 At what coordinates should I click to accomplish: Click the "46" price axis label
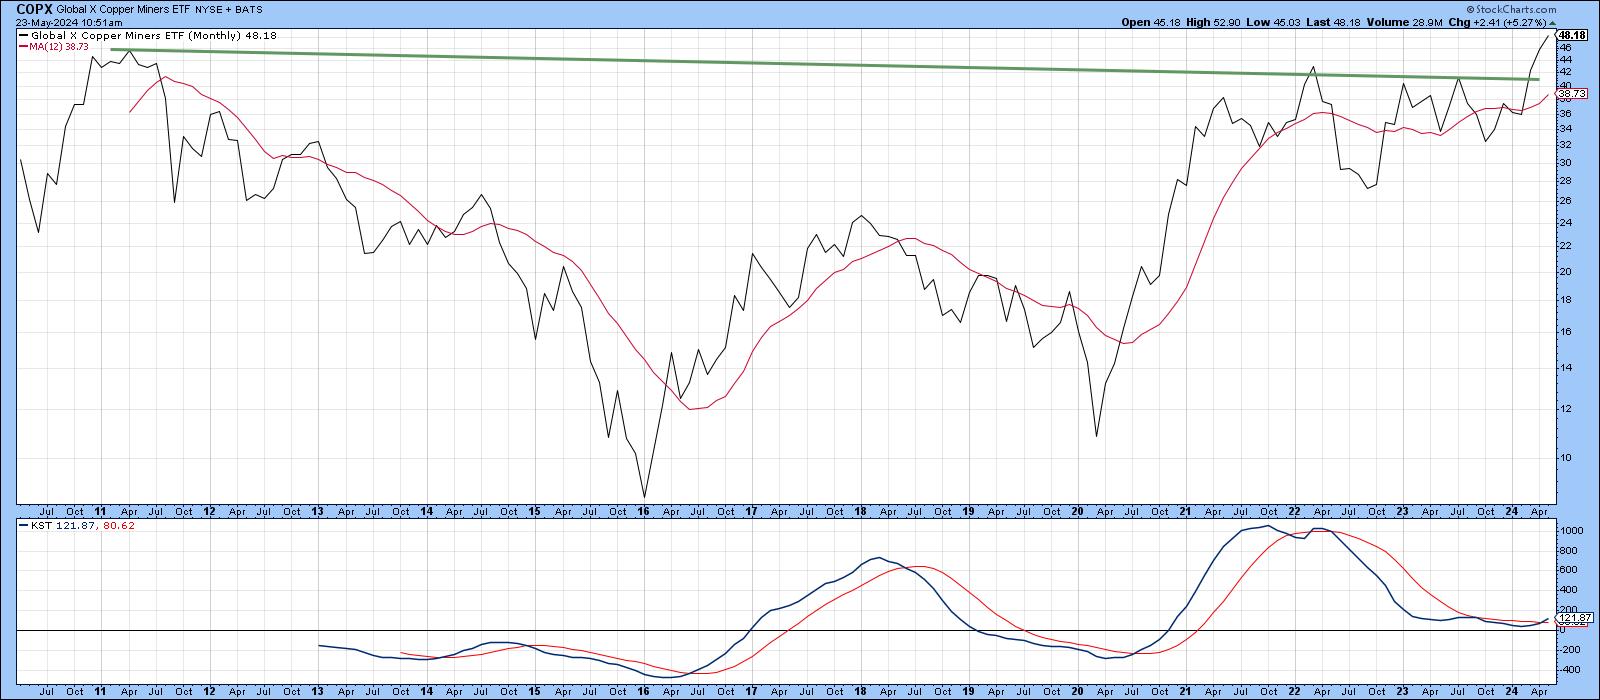[x=1564, y=47]
